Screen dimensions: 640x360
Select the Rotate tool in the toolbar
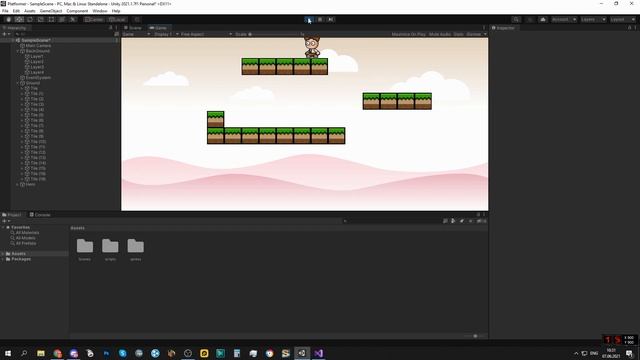30,20
